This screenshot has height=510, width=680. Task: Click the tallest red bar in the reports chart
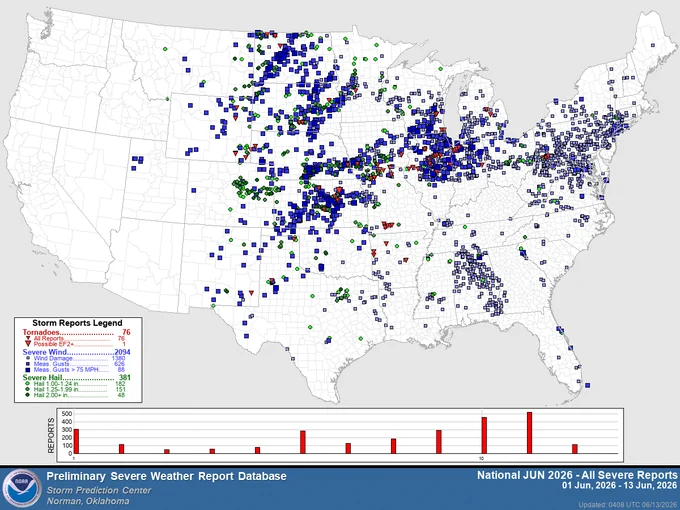click(x=530, y=433)
